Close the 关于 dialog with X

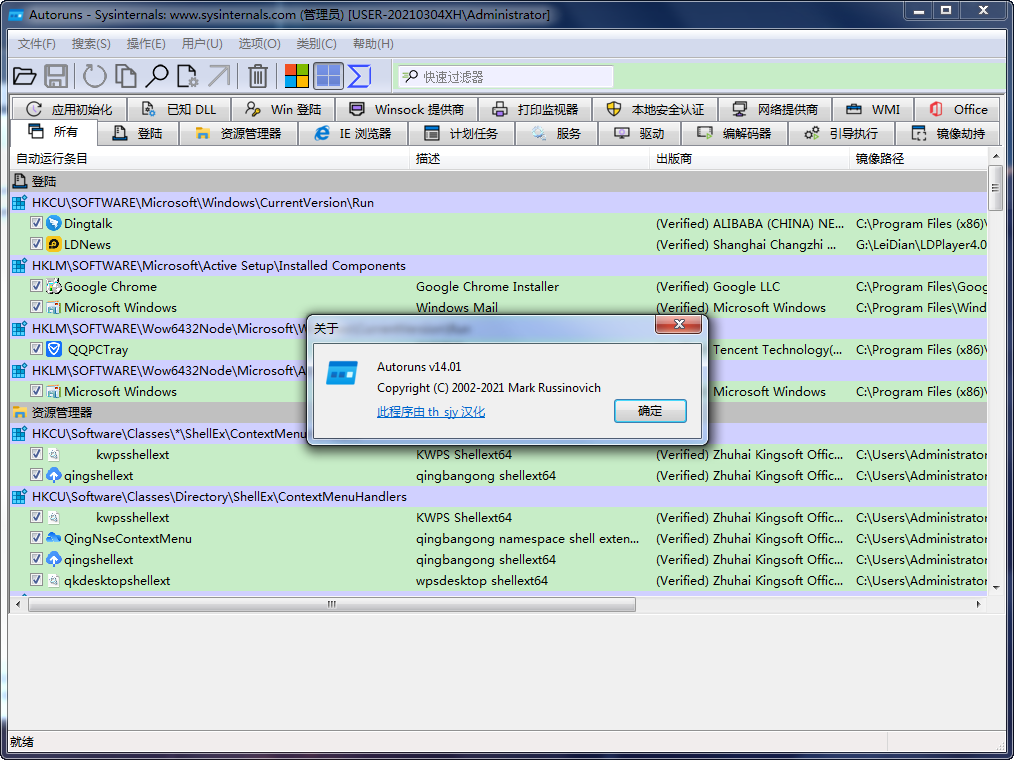pyautogui.click(x=678, y=324)
